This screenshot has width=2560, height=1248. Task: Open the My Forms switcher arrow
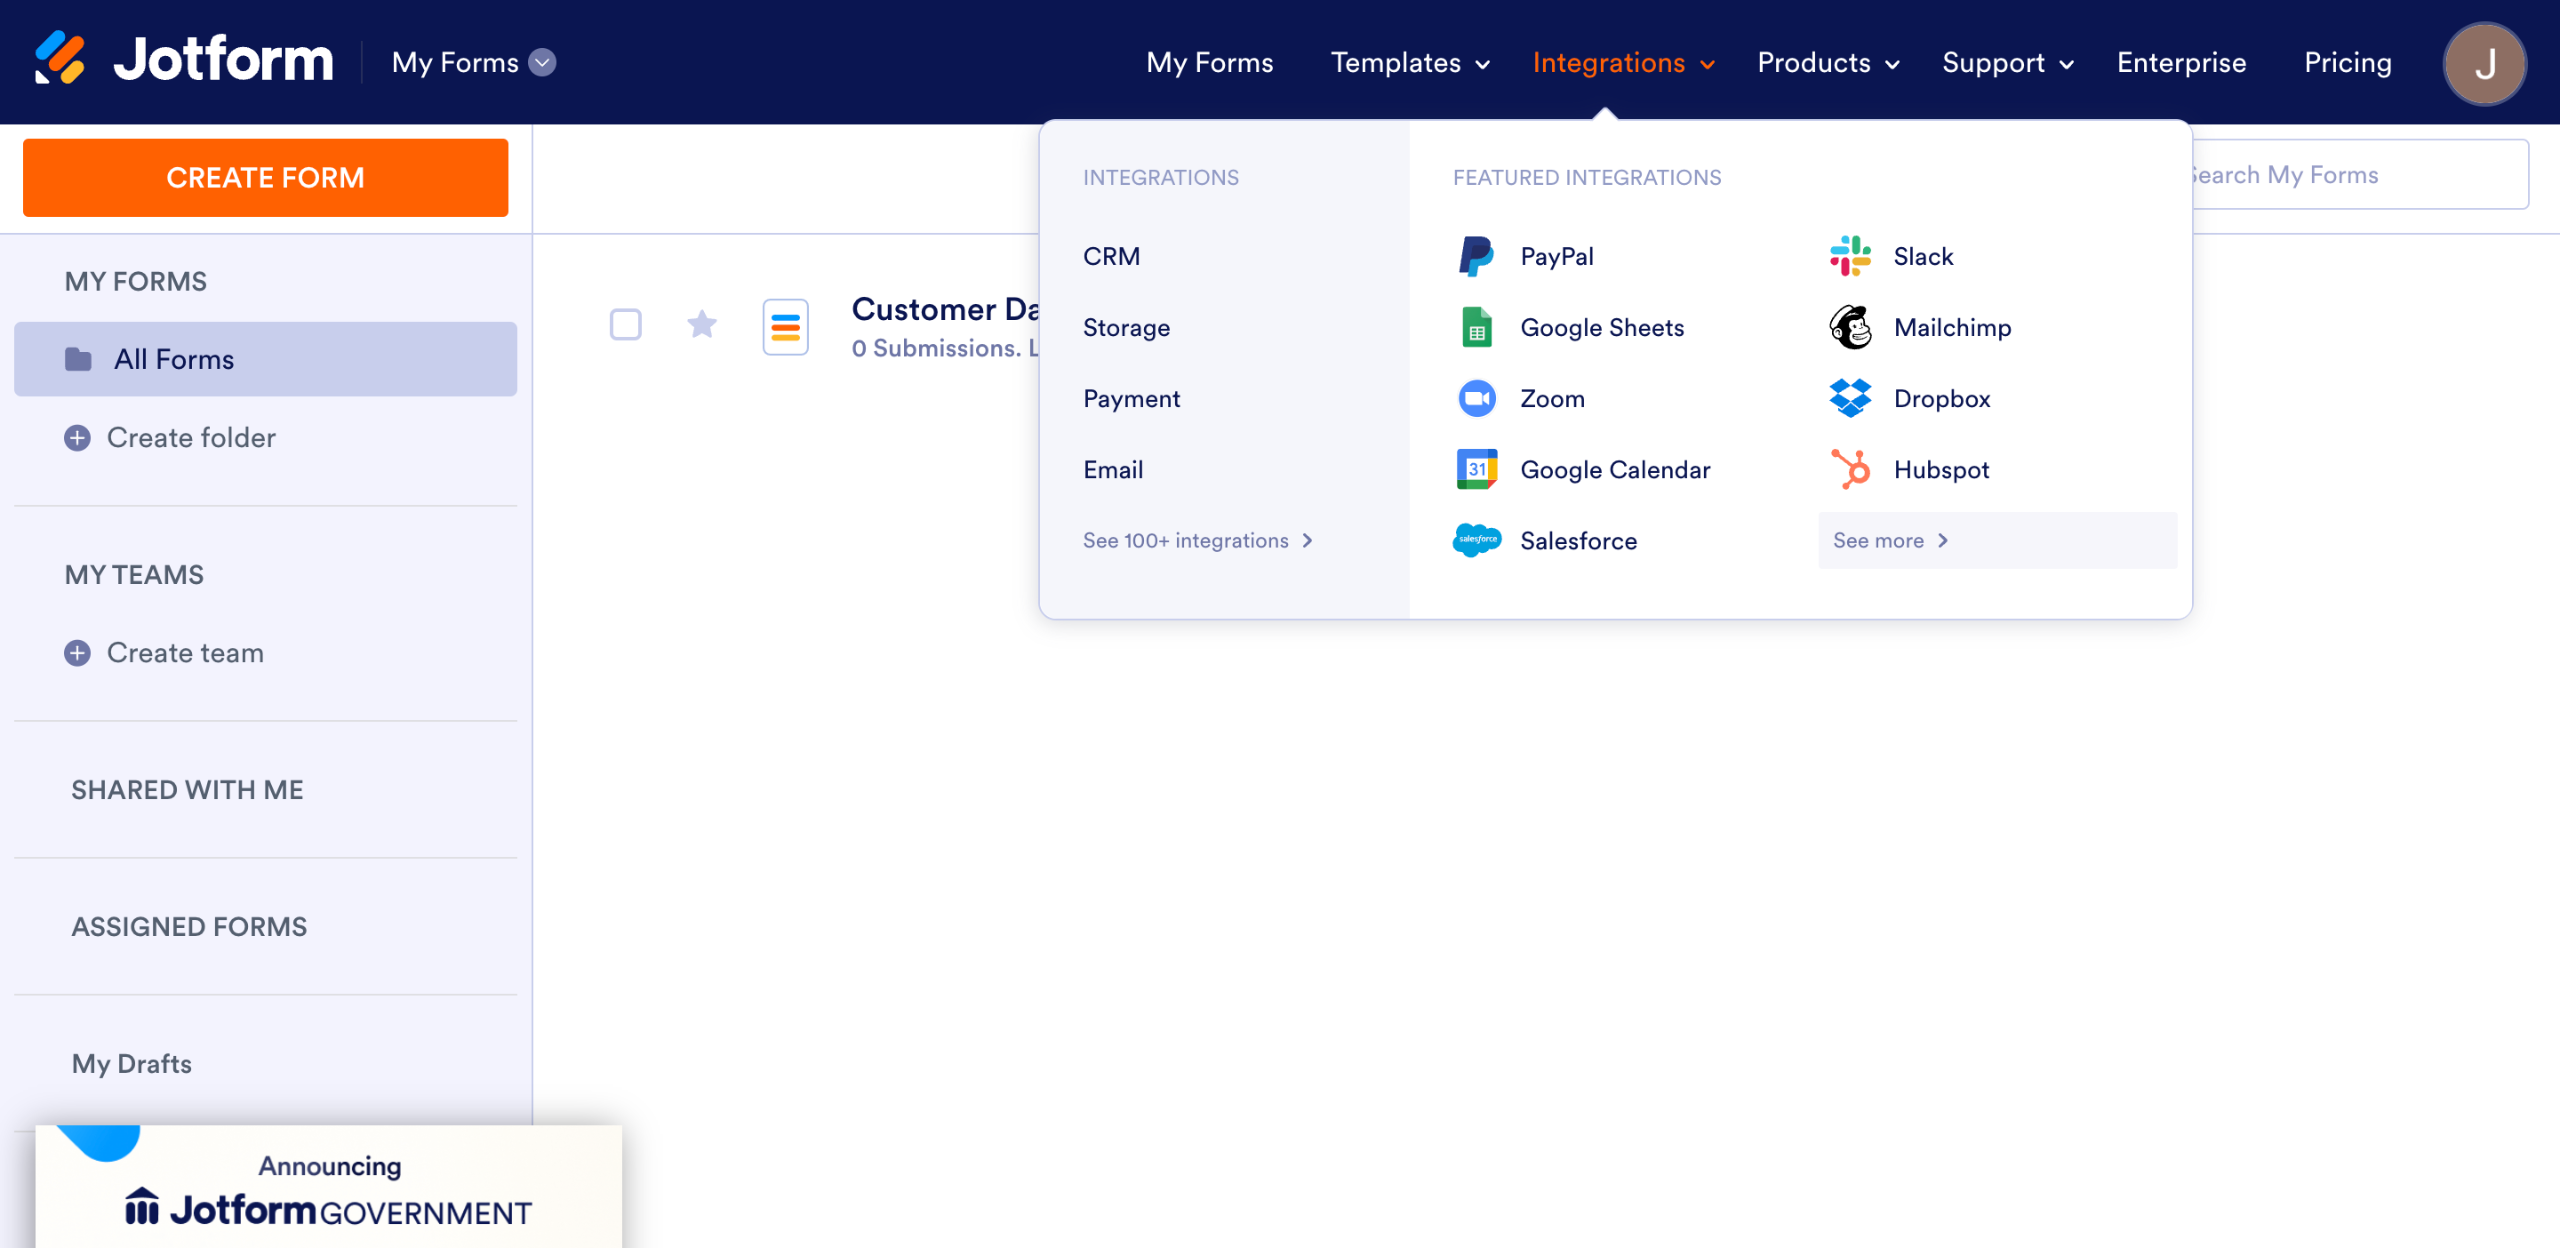(x=542, y=63)
